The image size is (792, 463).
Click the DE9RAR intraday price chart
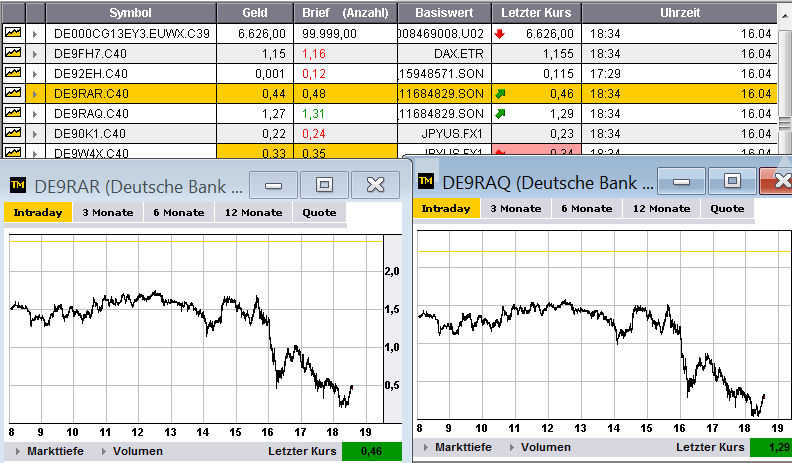click(x=196, y=329)
